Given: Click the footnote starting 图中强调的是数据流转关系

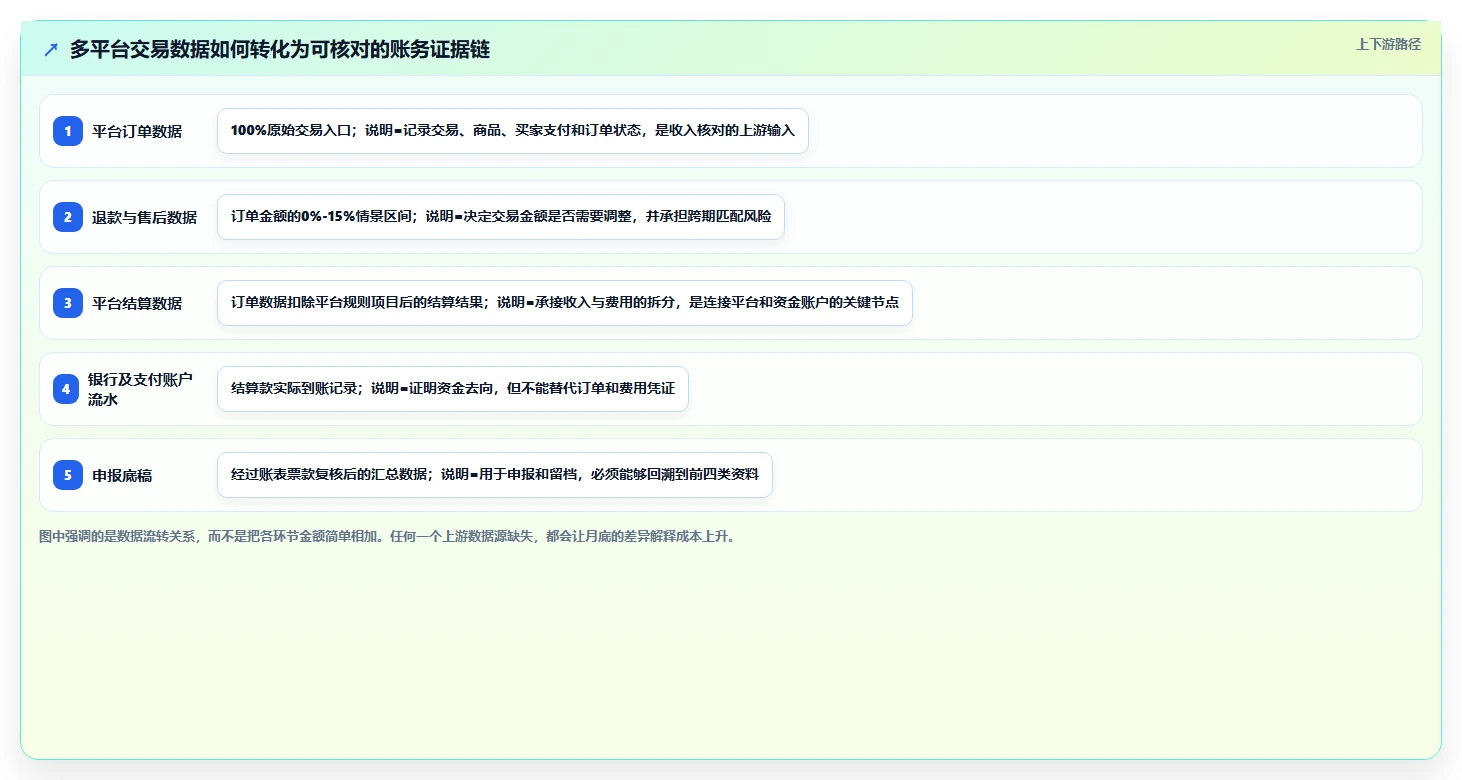Looking at the screenshot, I should tap(390, 536).
